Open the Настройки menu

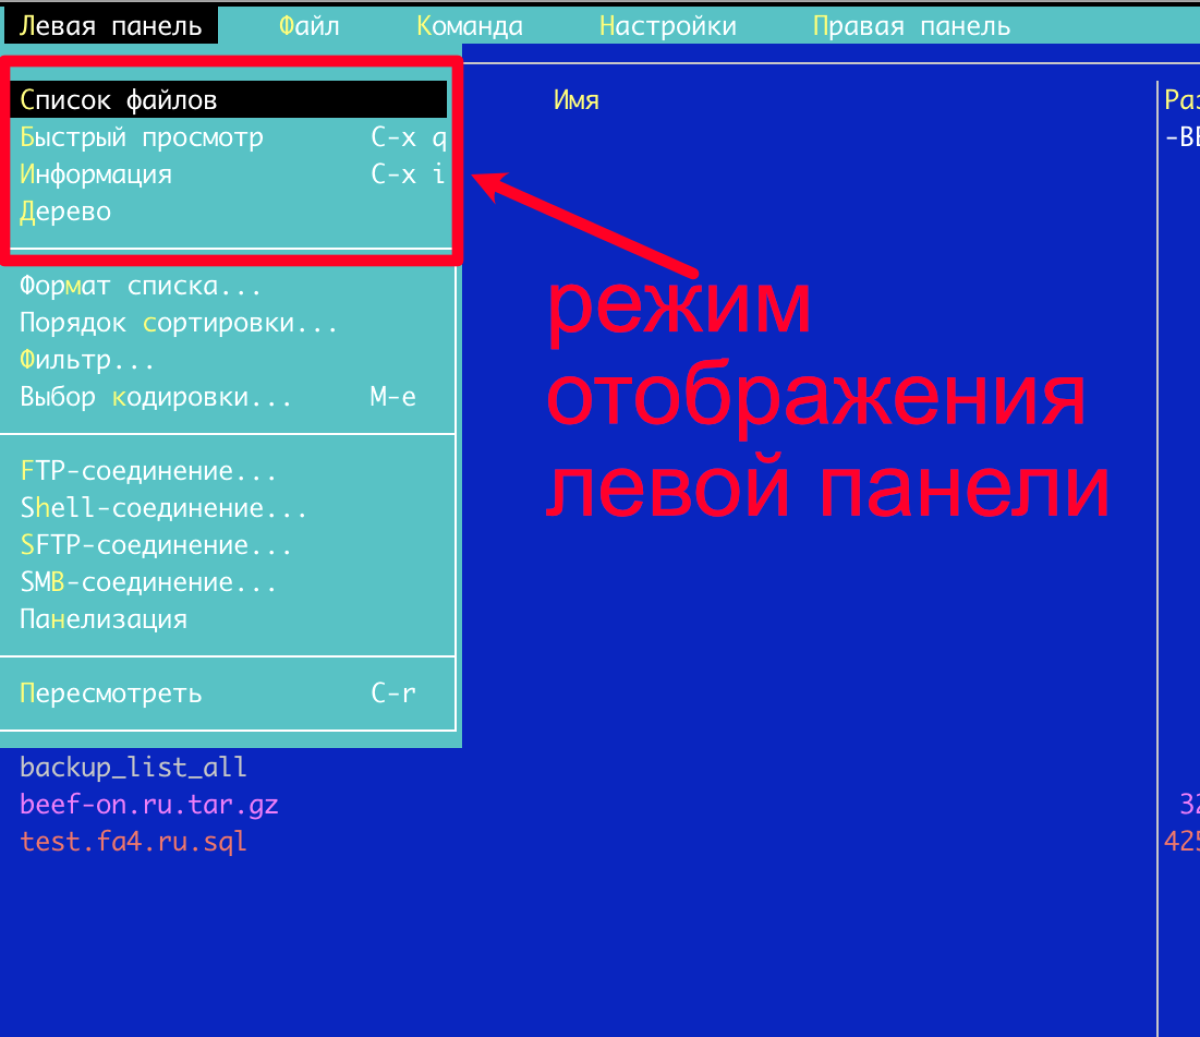tap(667, 26)
